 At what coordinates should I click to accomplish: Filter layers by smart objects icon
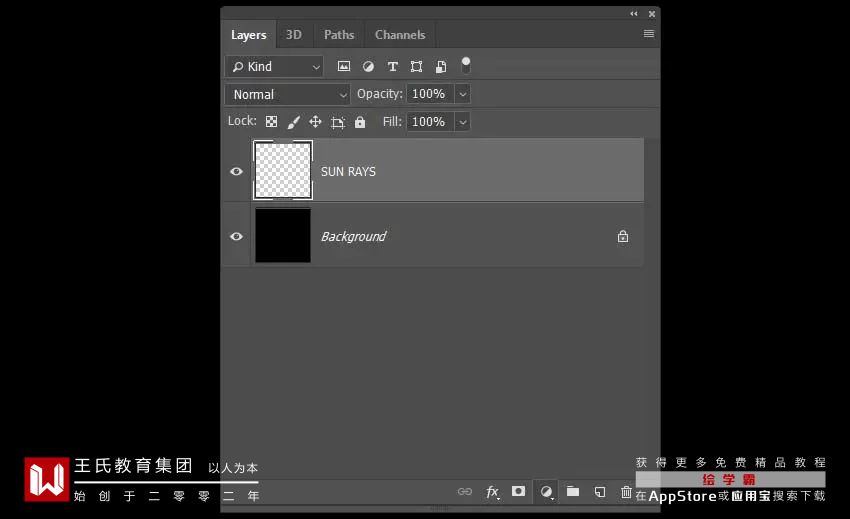click(x=441, y=66)
